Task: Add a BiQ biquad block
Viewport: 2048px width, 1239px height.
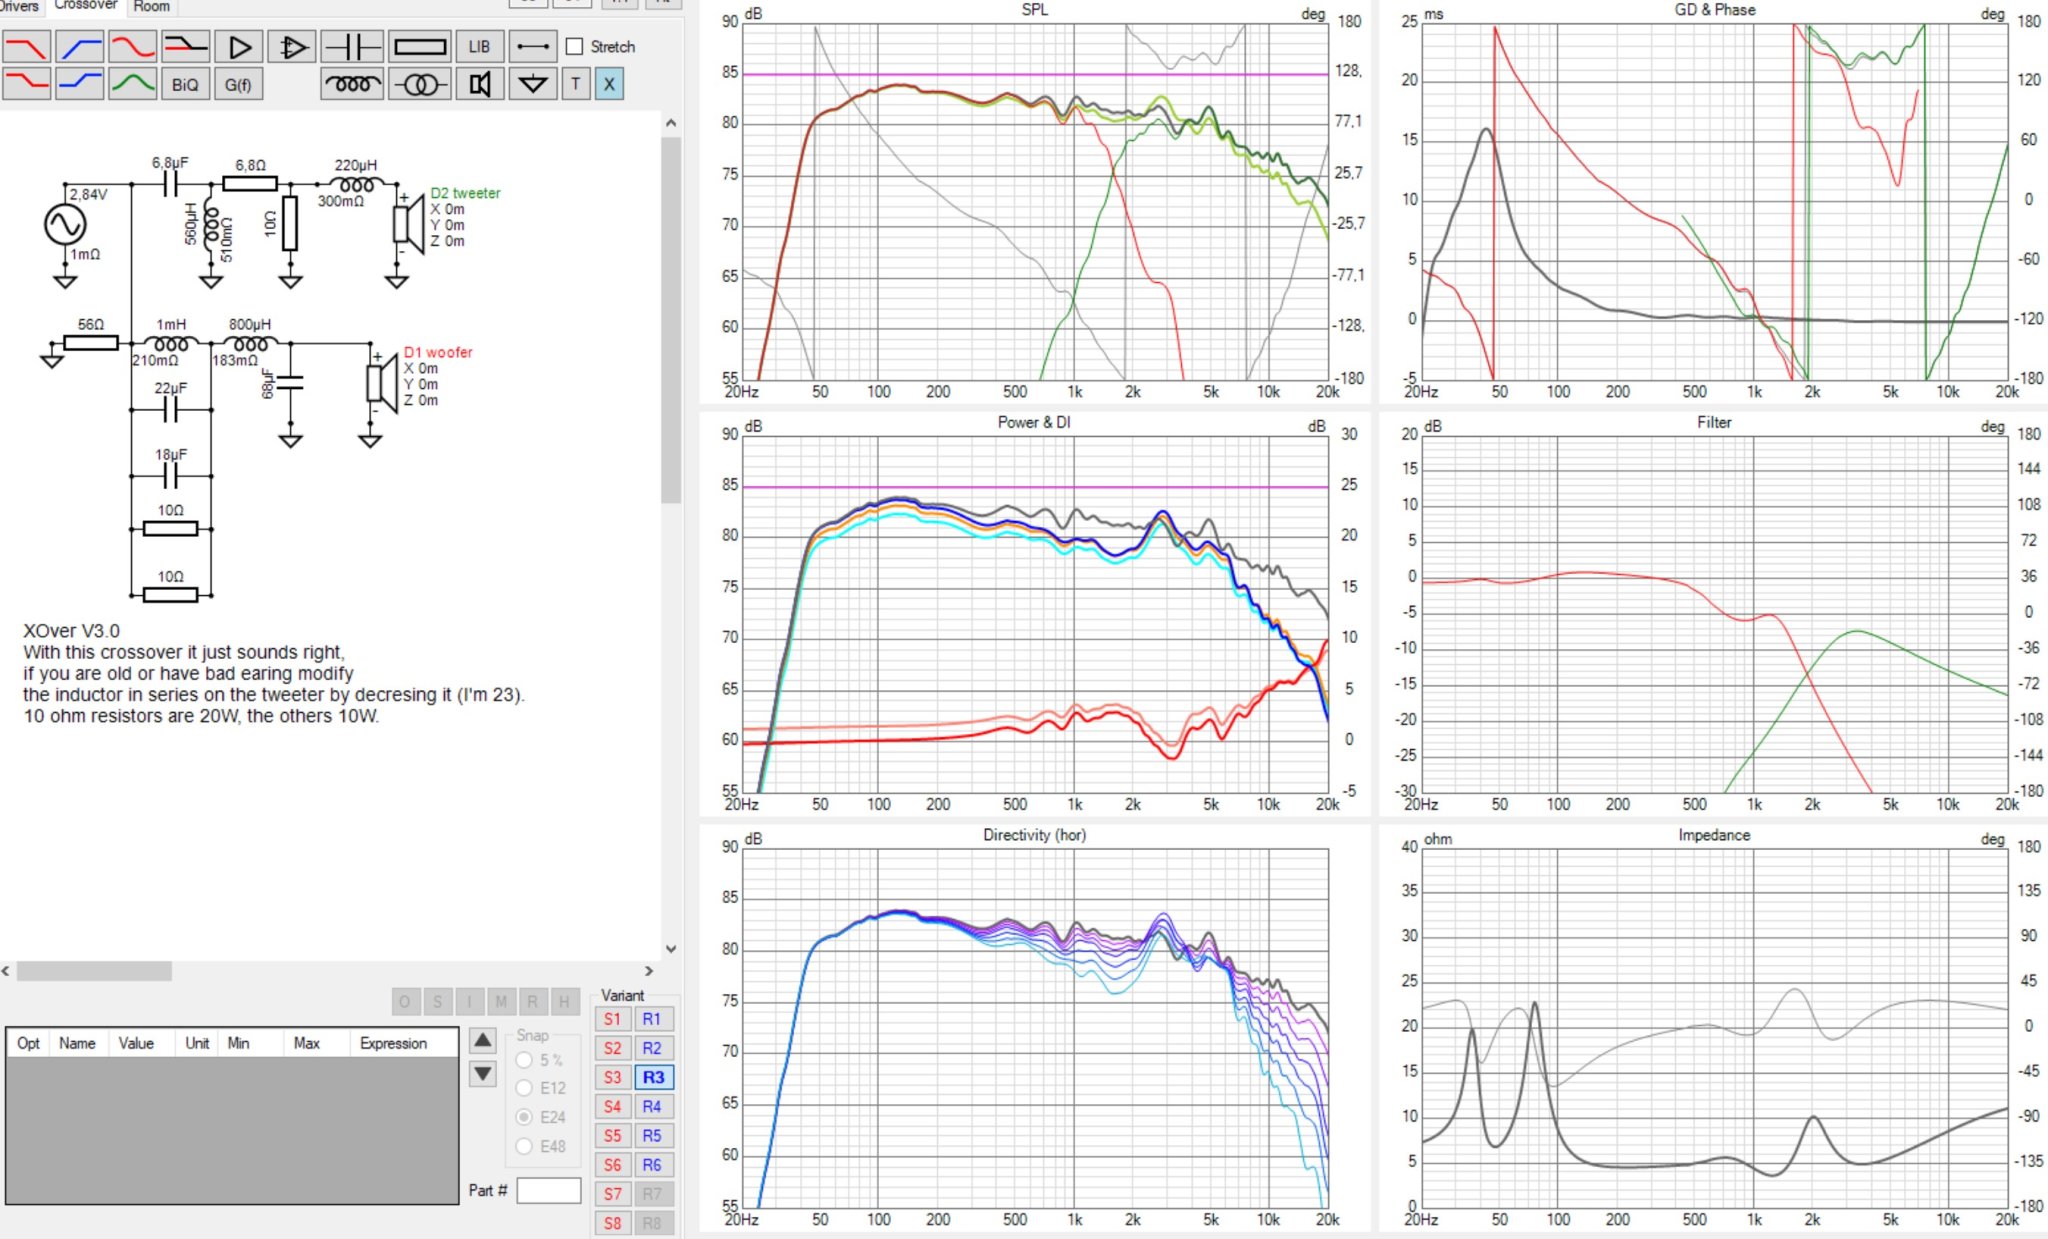Action: point(185,84)
